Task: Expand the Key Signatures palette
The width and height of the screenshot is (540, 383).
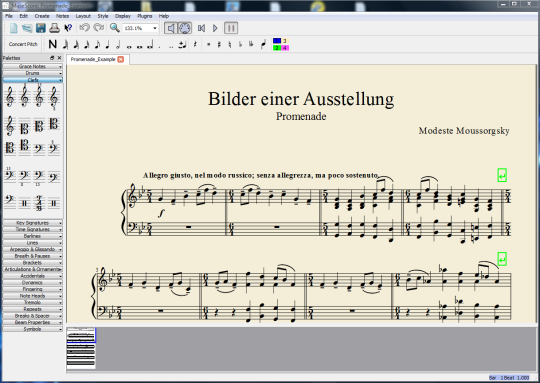Action: (x=33, y=223)
